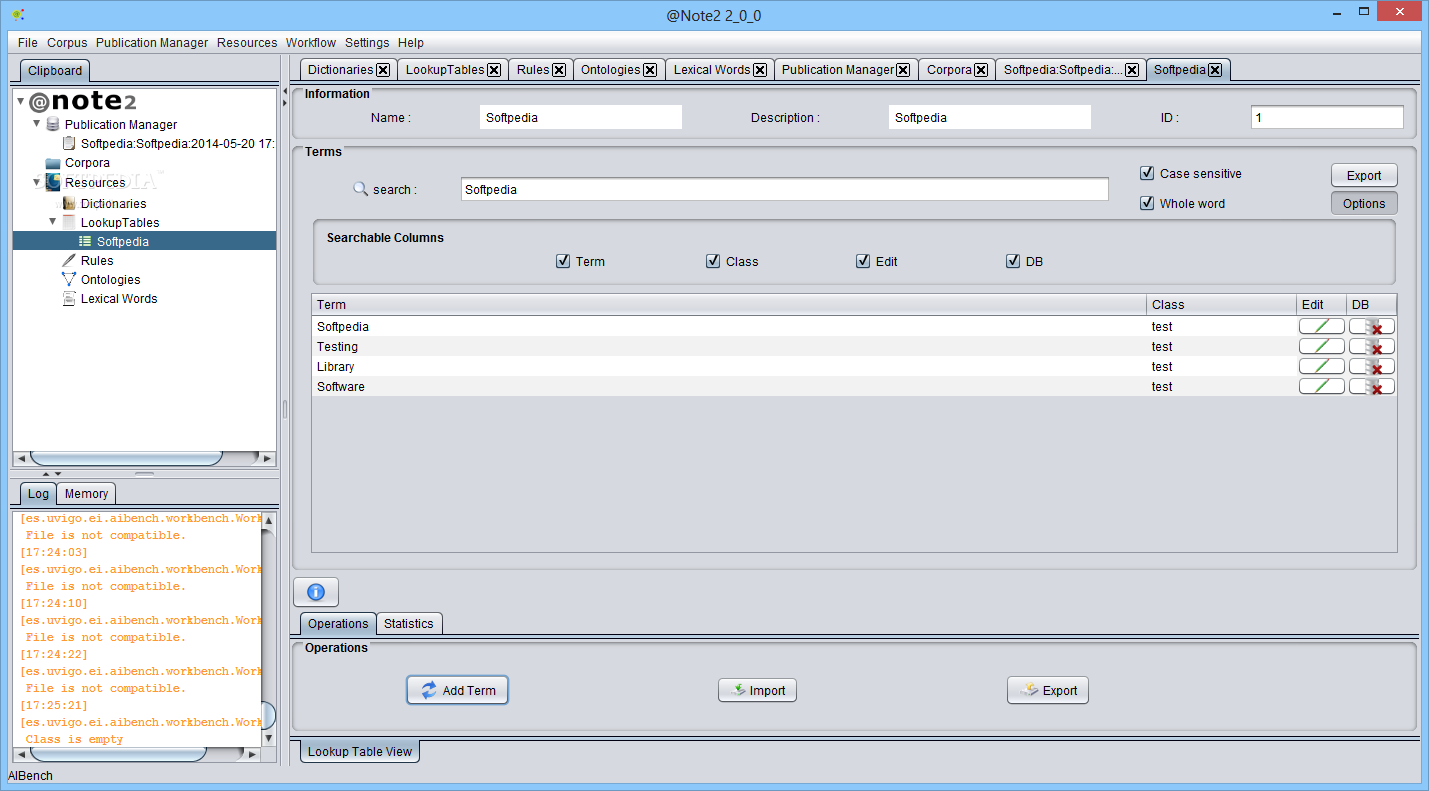This screenshot has height=791, width=1429.
Task: Click the Options button
Action: click(x=1364, y=203)
